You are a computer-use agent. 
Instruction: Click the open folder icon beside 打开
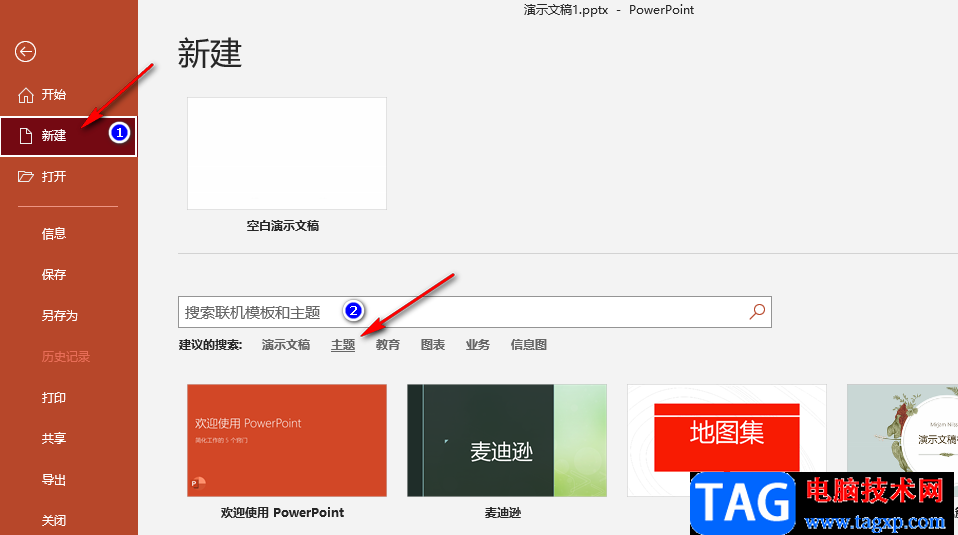click(x=26, y=177)
